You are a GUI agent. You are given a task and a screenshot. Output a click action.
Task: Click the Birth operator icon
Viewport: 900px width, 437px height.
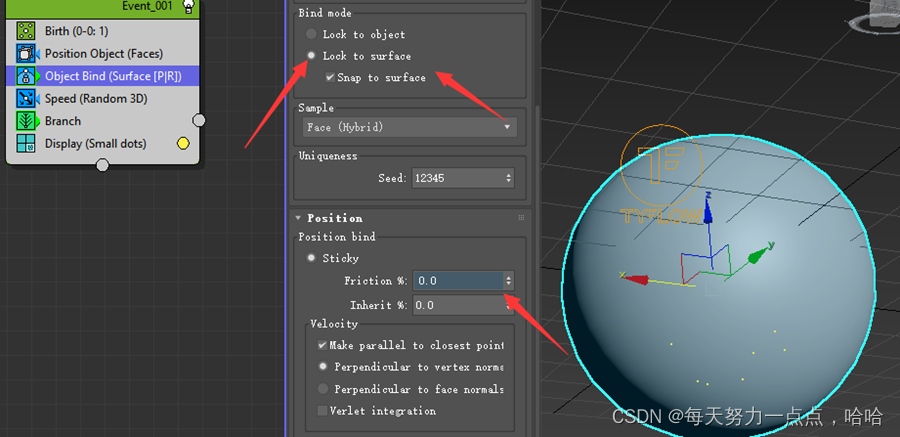tap(26, 31)
